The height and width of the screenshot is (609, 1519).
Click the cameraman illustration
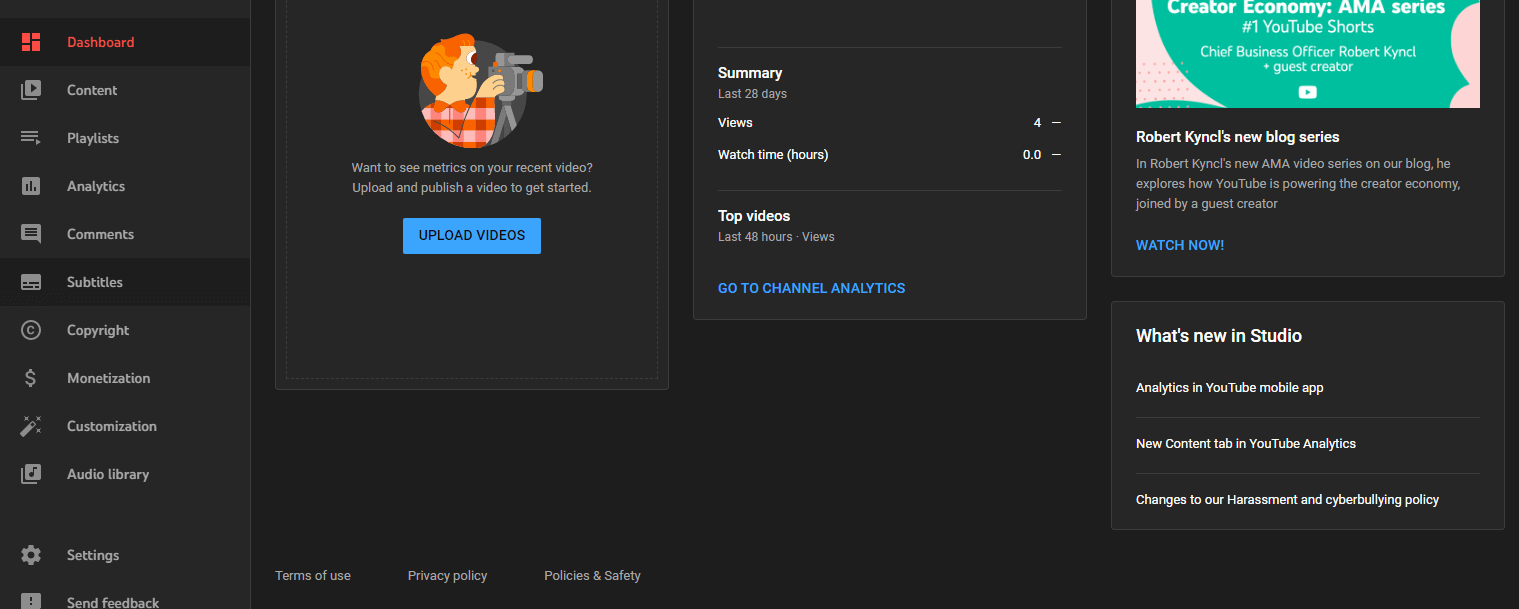tap(480, 91)
